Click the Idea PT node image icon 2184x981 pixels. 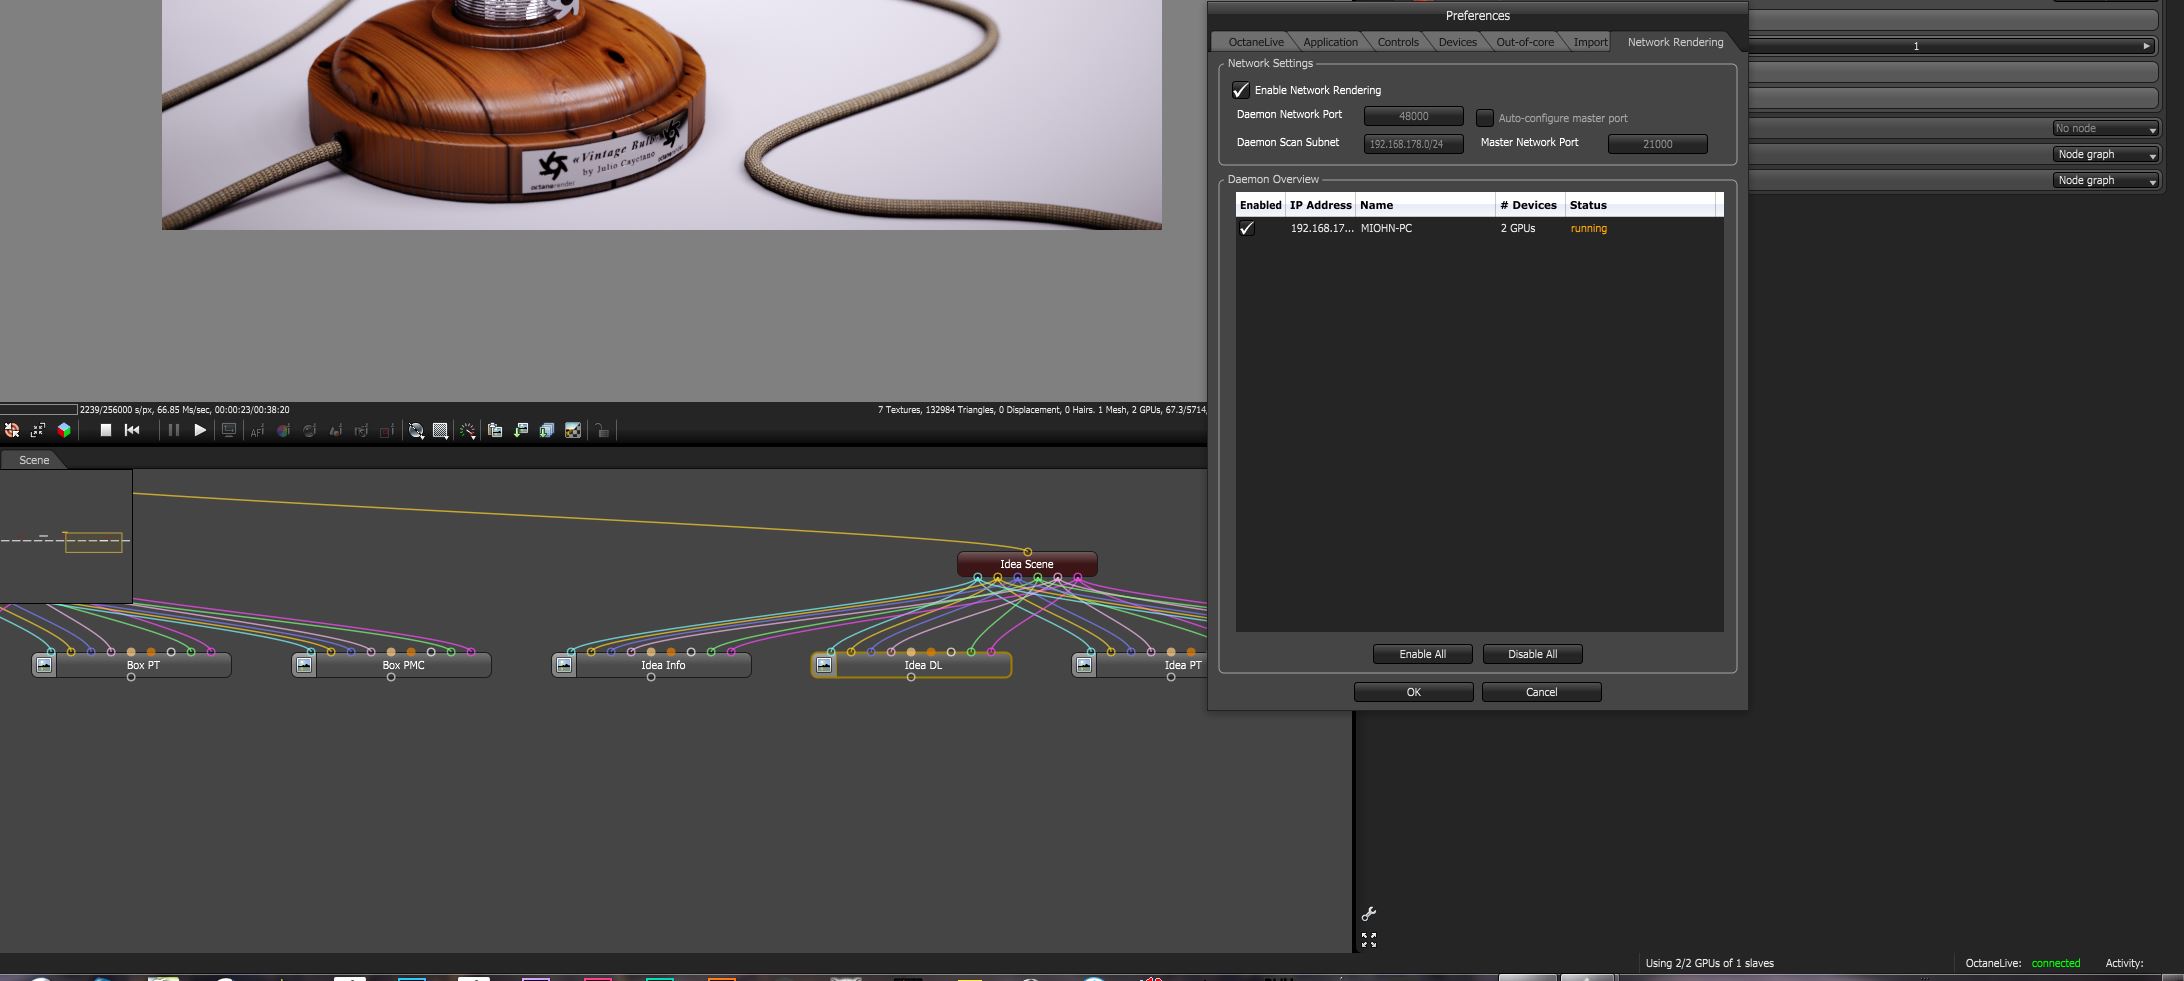pos(1084,665)
